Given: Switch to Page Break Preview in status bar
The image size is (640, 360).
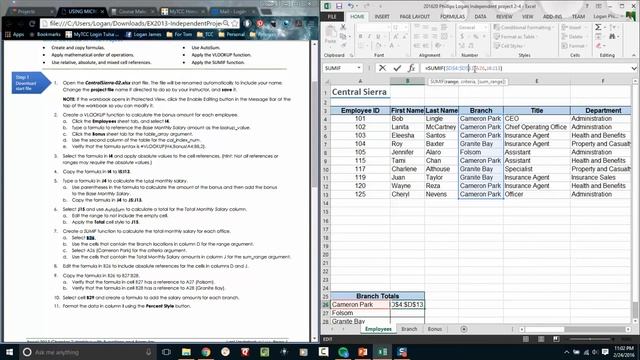Looking at the screenshot, I should [556, 339].
